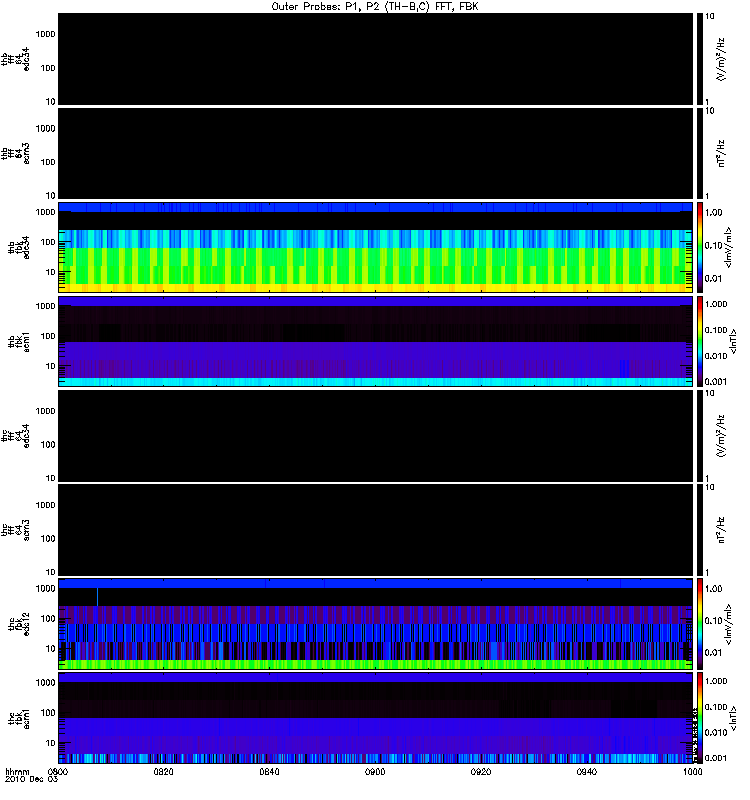The image size is (750, 800).
Task: Click the 1.000 color scale value of thc fbk scm1
Action: [716, 681]
